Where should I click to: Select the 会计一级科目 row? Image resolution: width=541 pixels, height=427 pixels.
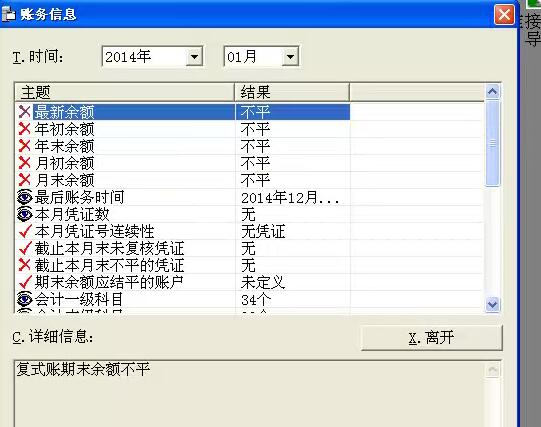coord(249,299)
